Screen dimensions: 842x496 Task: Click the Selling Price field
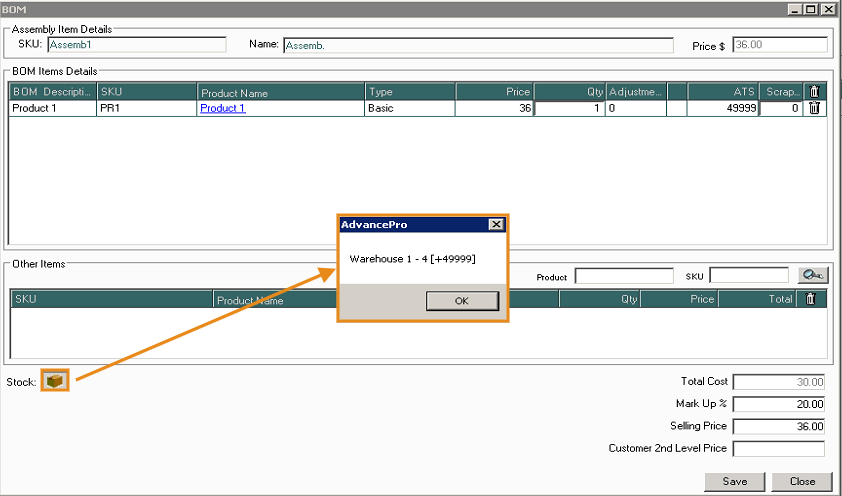click(x=779, y=426)
